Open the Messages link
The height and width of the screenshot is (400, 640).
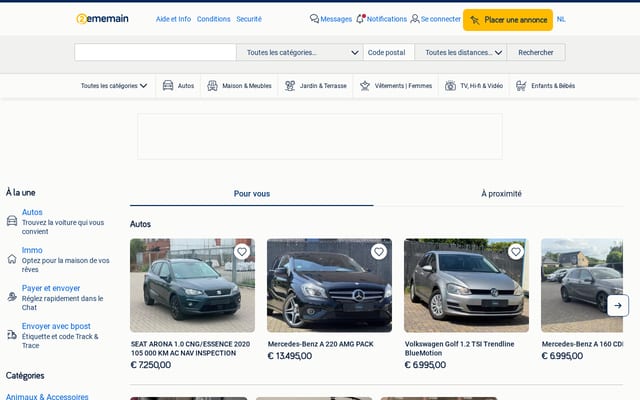tap(336, 19)
